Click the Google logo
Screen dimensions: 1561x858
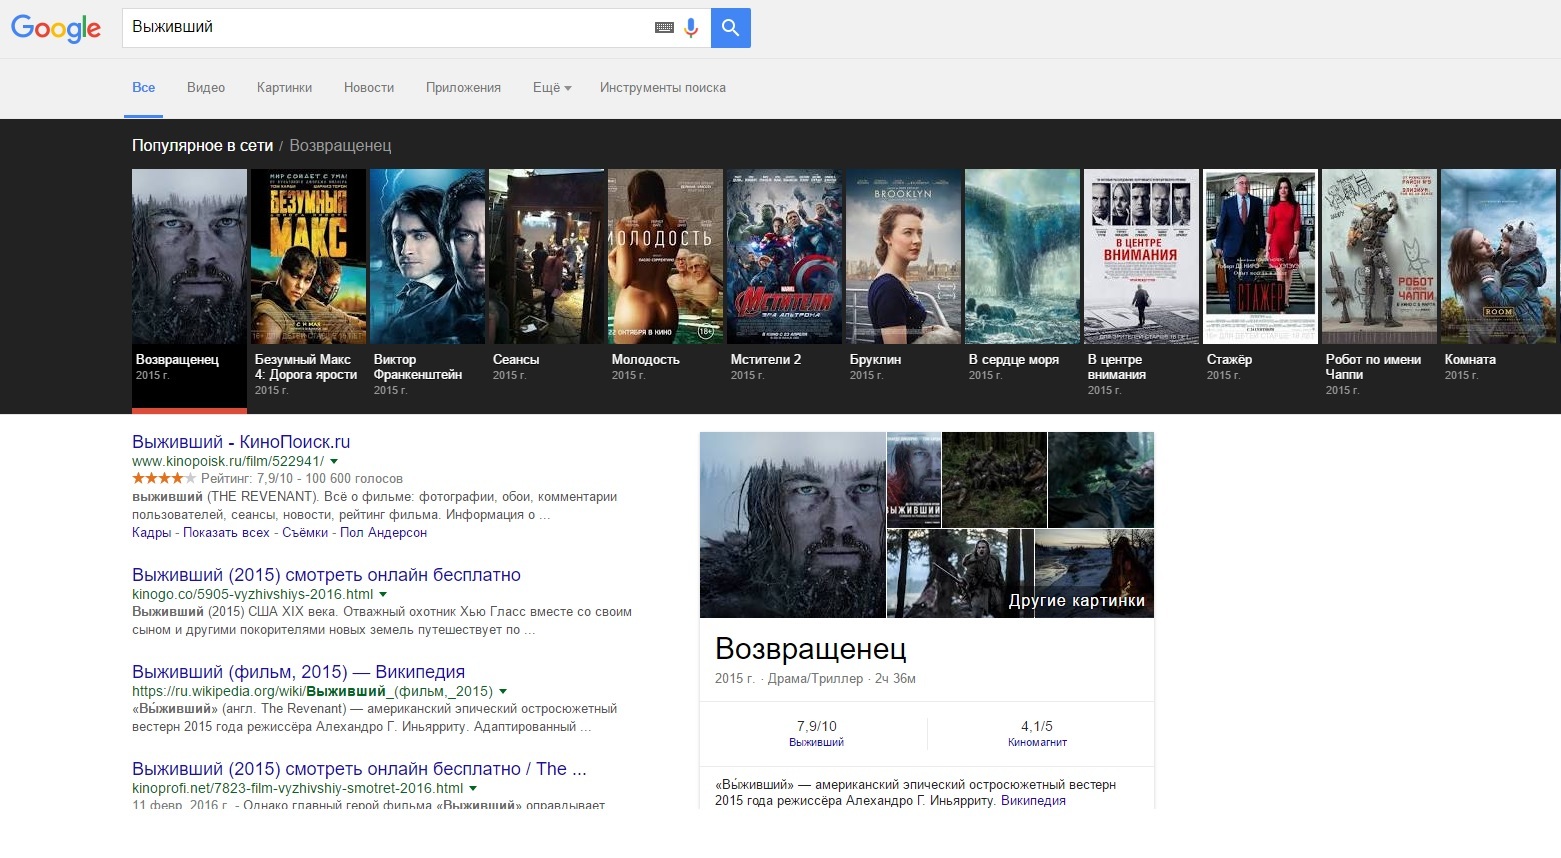[56, 28]
